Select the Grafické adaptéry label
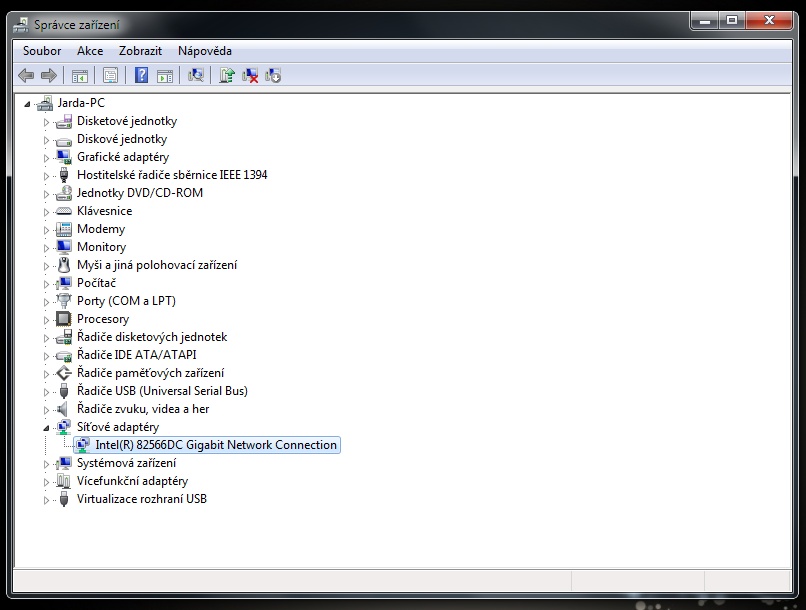The image size is (806, 610). (x=123, y=157)
